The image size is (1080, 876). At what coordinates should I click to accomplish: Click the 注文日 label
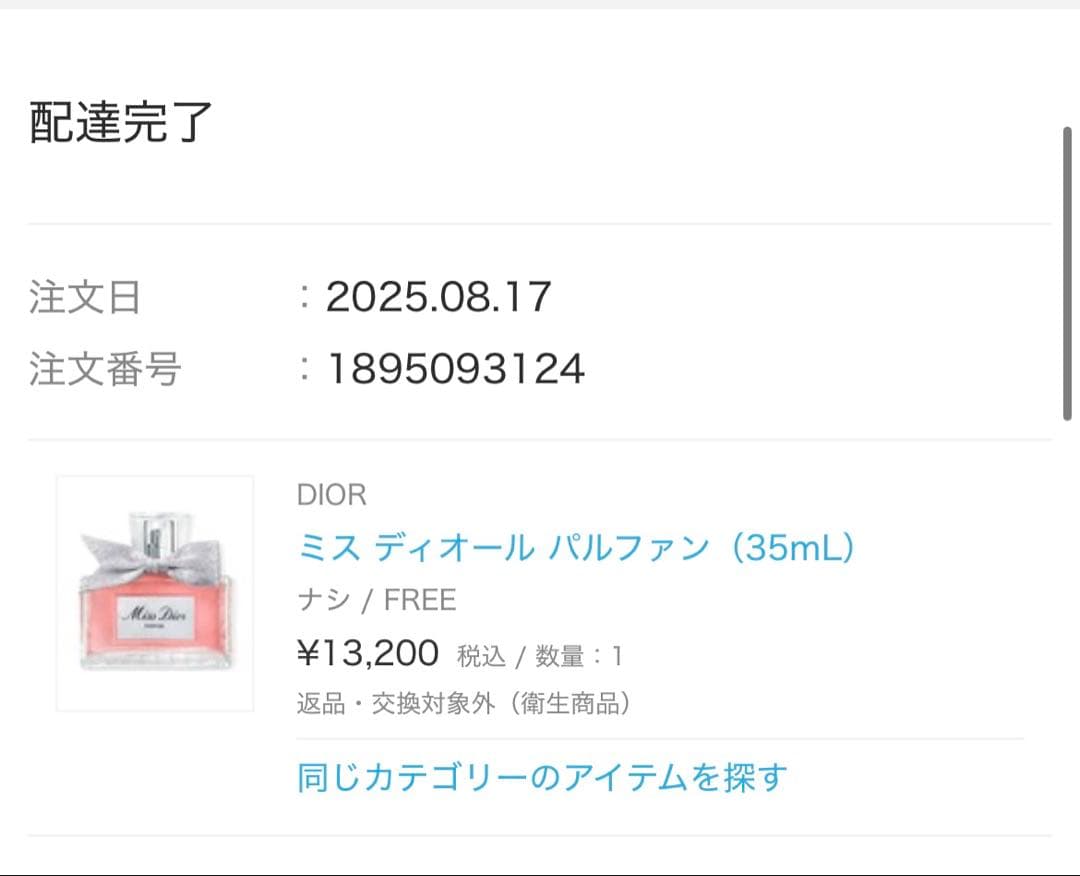tap(85, 298)
